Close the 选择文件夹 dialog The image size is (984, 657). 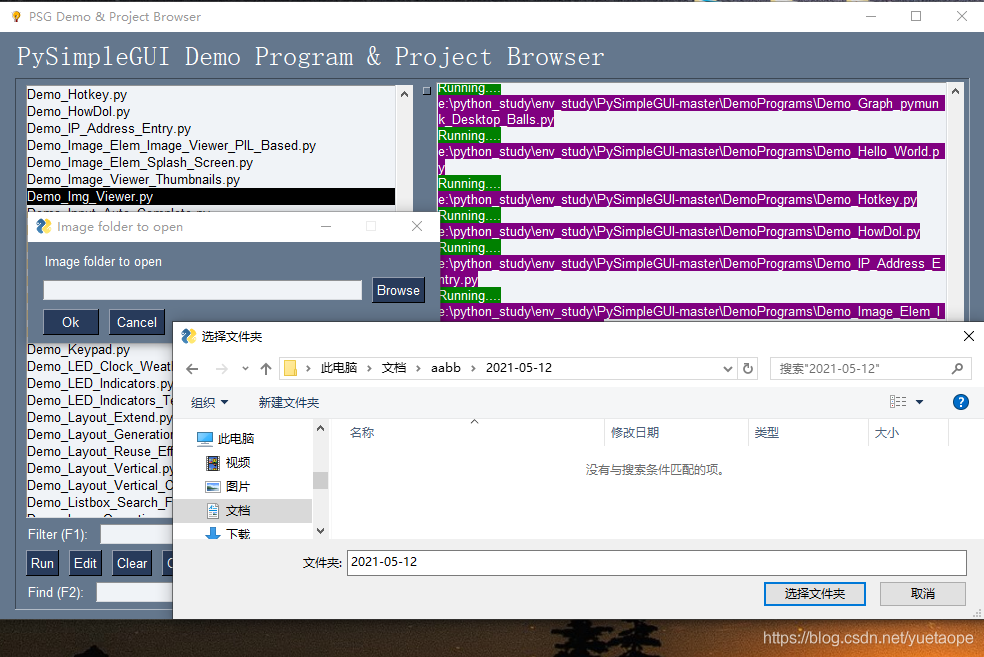[x=968, y=336]
